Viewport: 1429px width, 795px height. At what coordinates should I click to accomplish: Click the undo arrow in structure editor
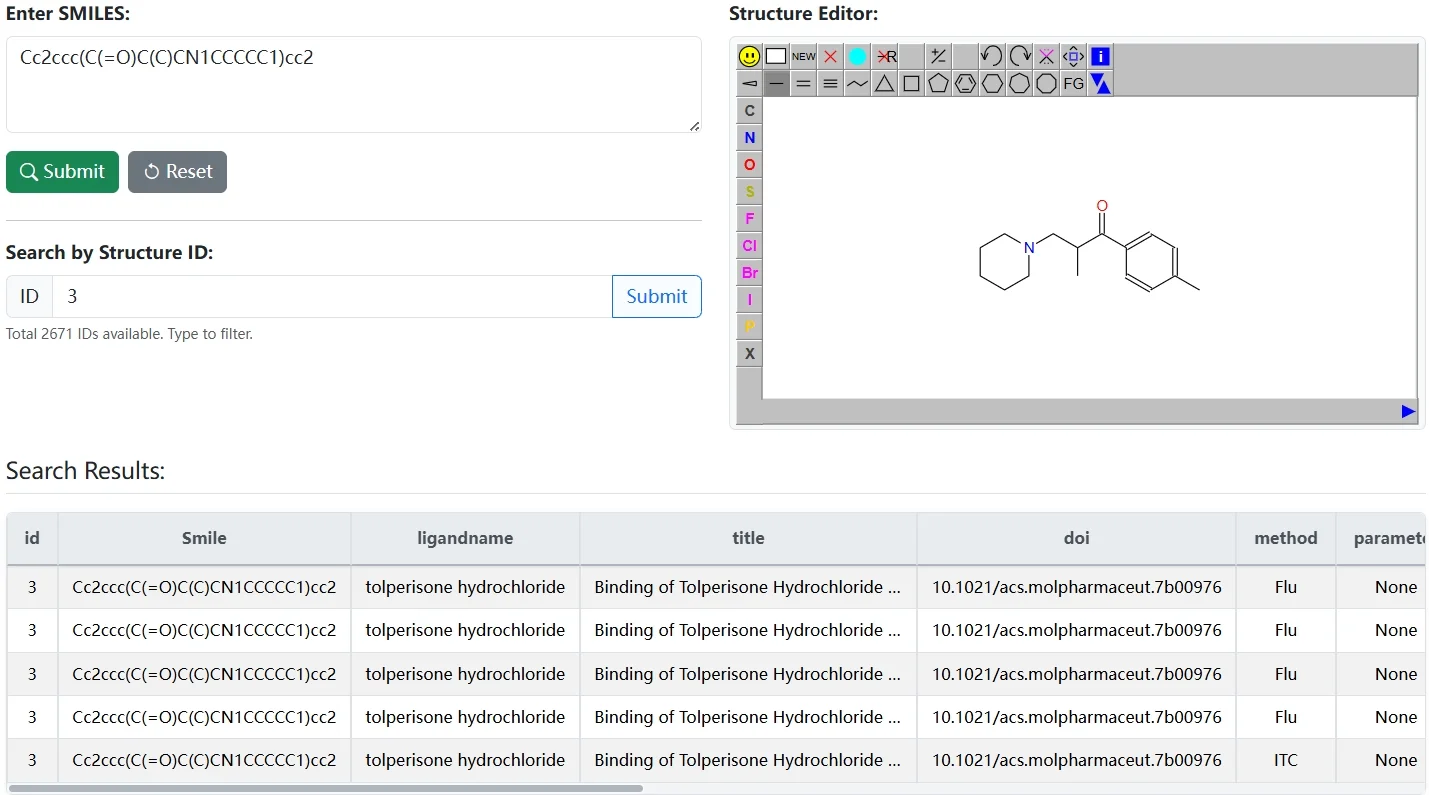tap(991, 57)
